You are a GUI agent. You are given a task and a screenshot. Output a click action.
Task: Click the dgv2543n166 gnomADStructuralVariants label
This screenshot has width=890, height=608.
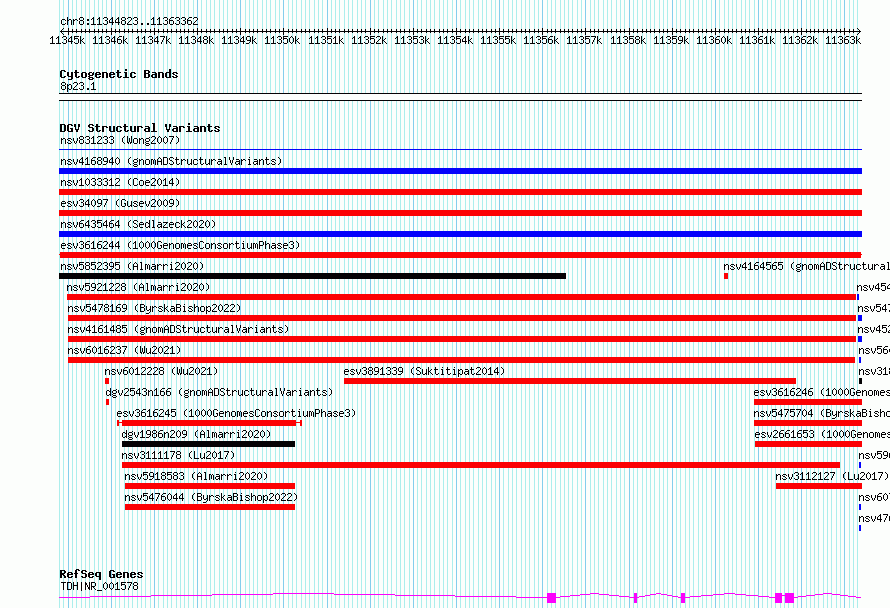click(219, 392)
